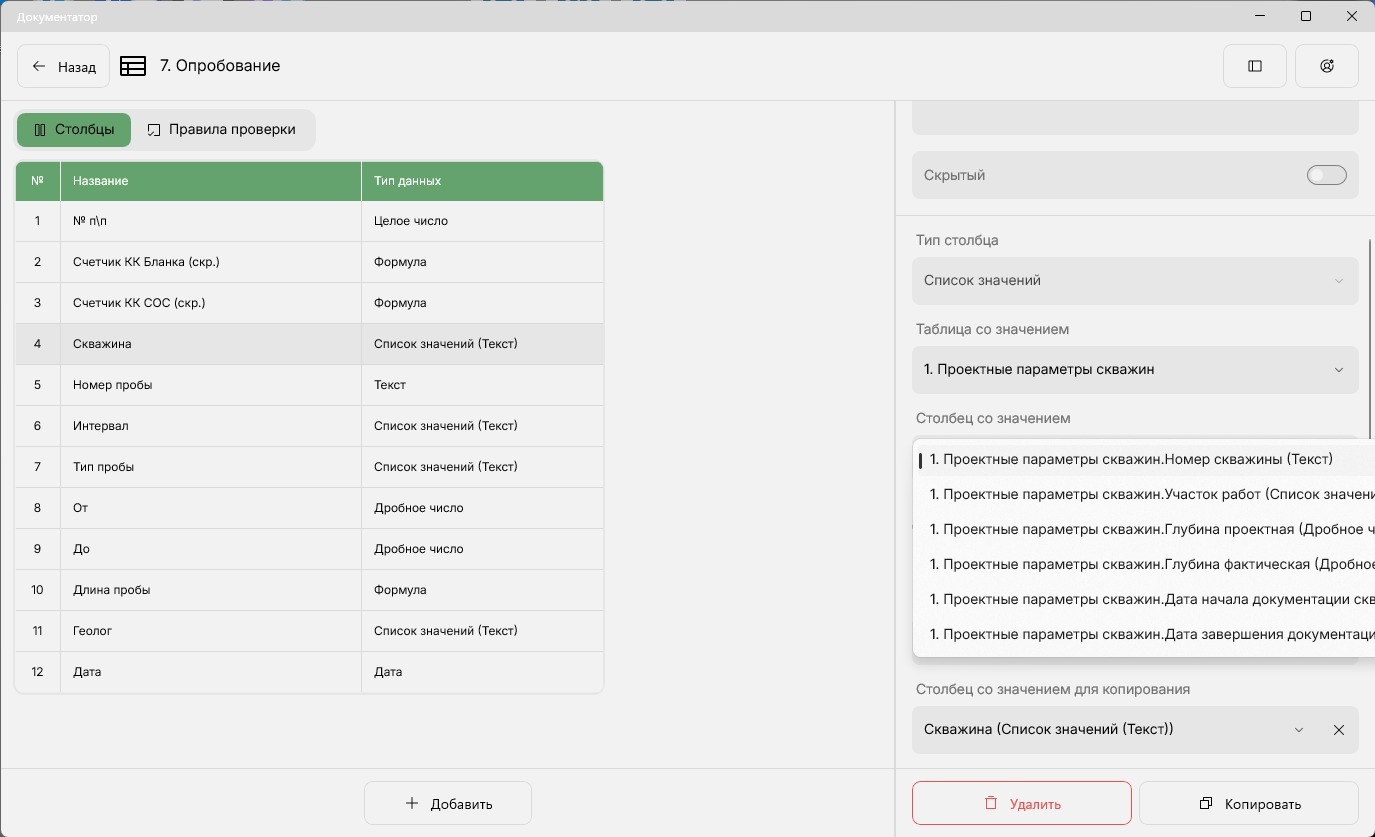Switch to Правила проверки tab
Screen dimensions: 1375x837
[x=222, y=130]
